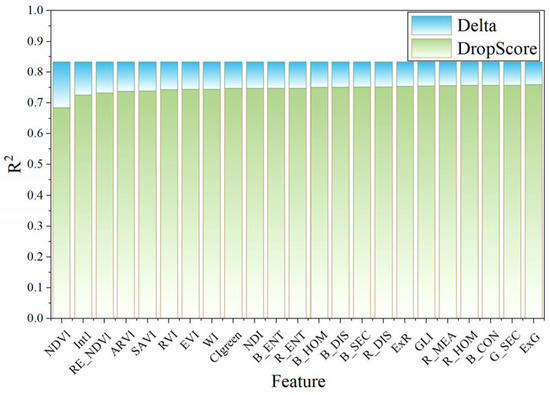The height and width of the screenshot is (395, 550).
Task: Click the G_SEC x-axis label
Action: click(x=505, y=346)
